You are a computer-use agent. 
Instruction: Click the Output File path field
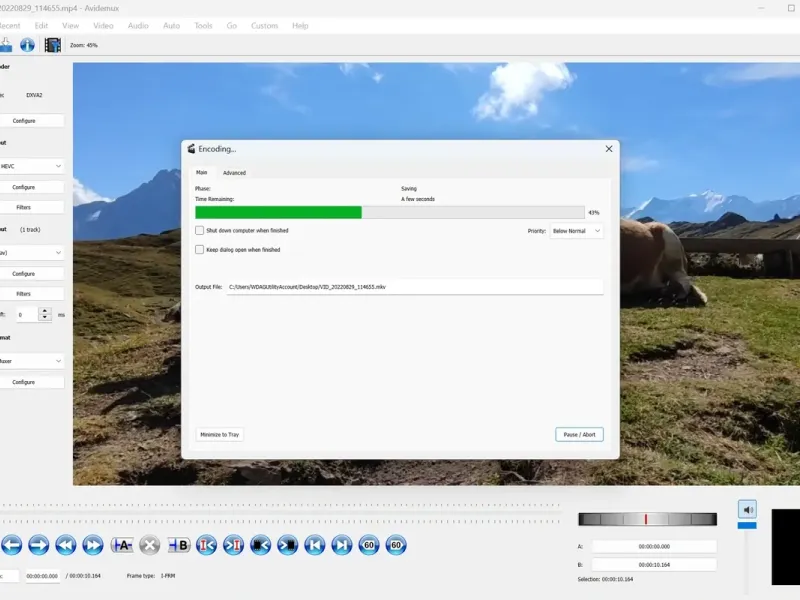point(415,287)
